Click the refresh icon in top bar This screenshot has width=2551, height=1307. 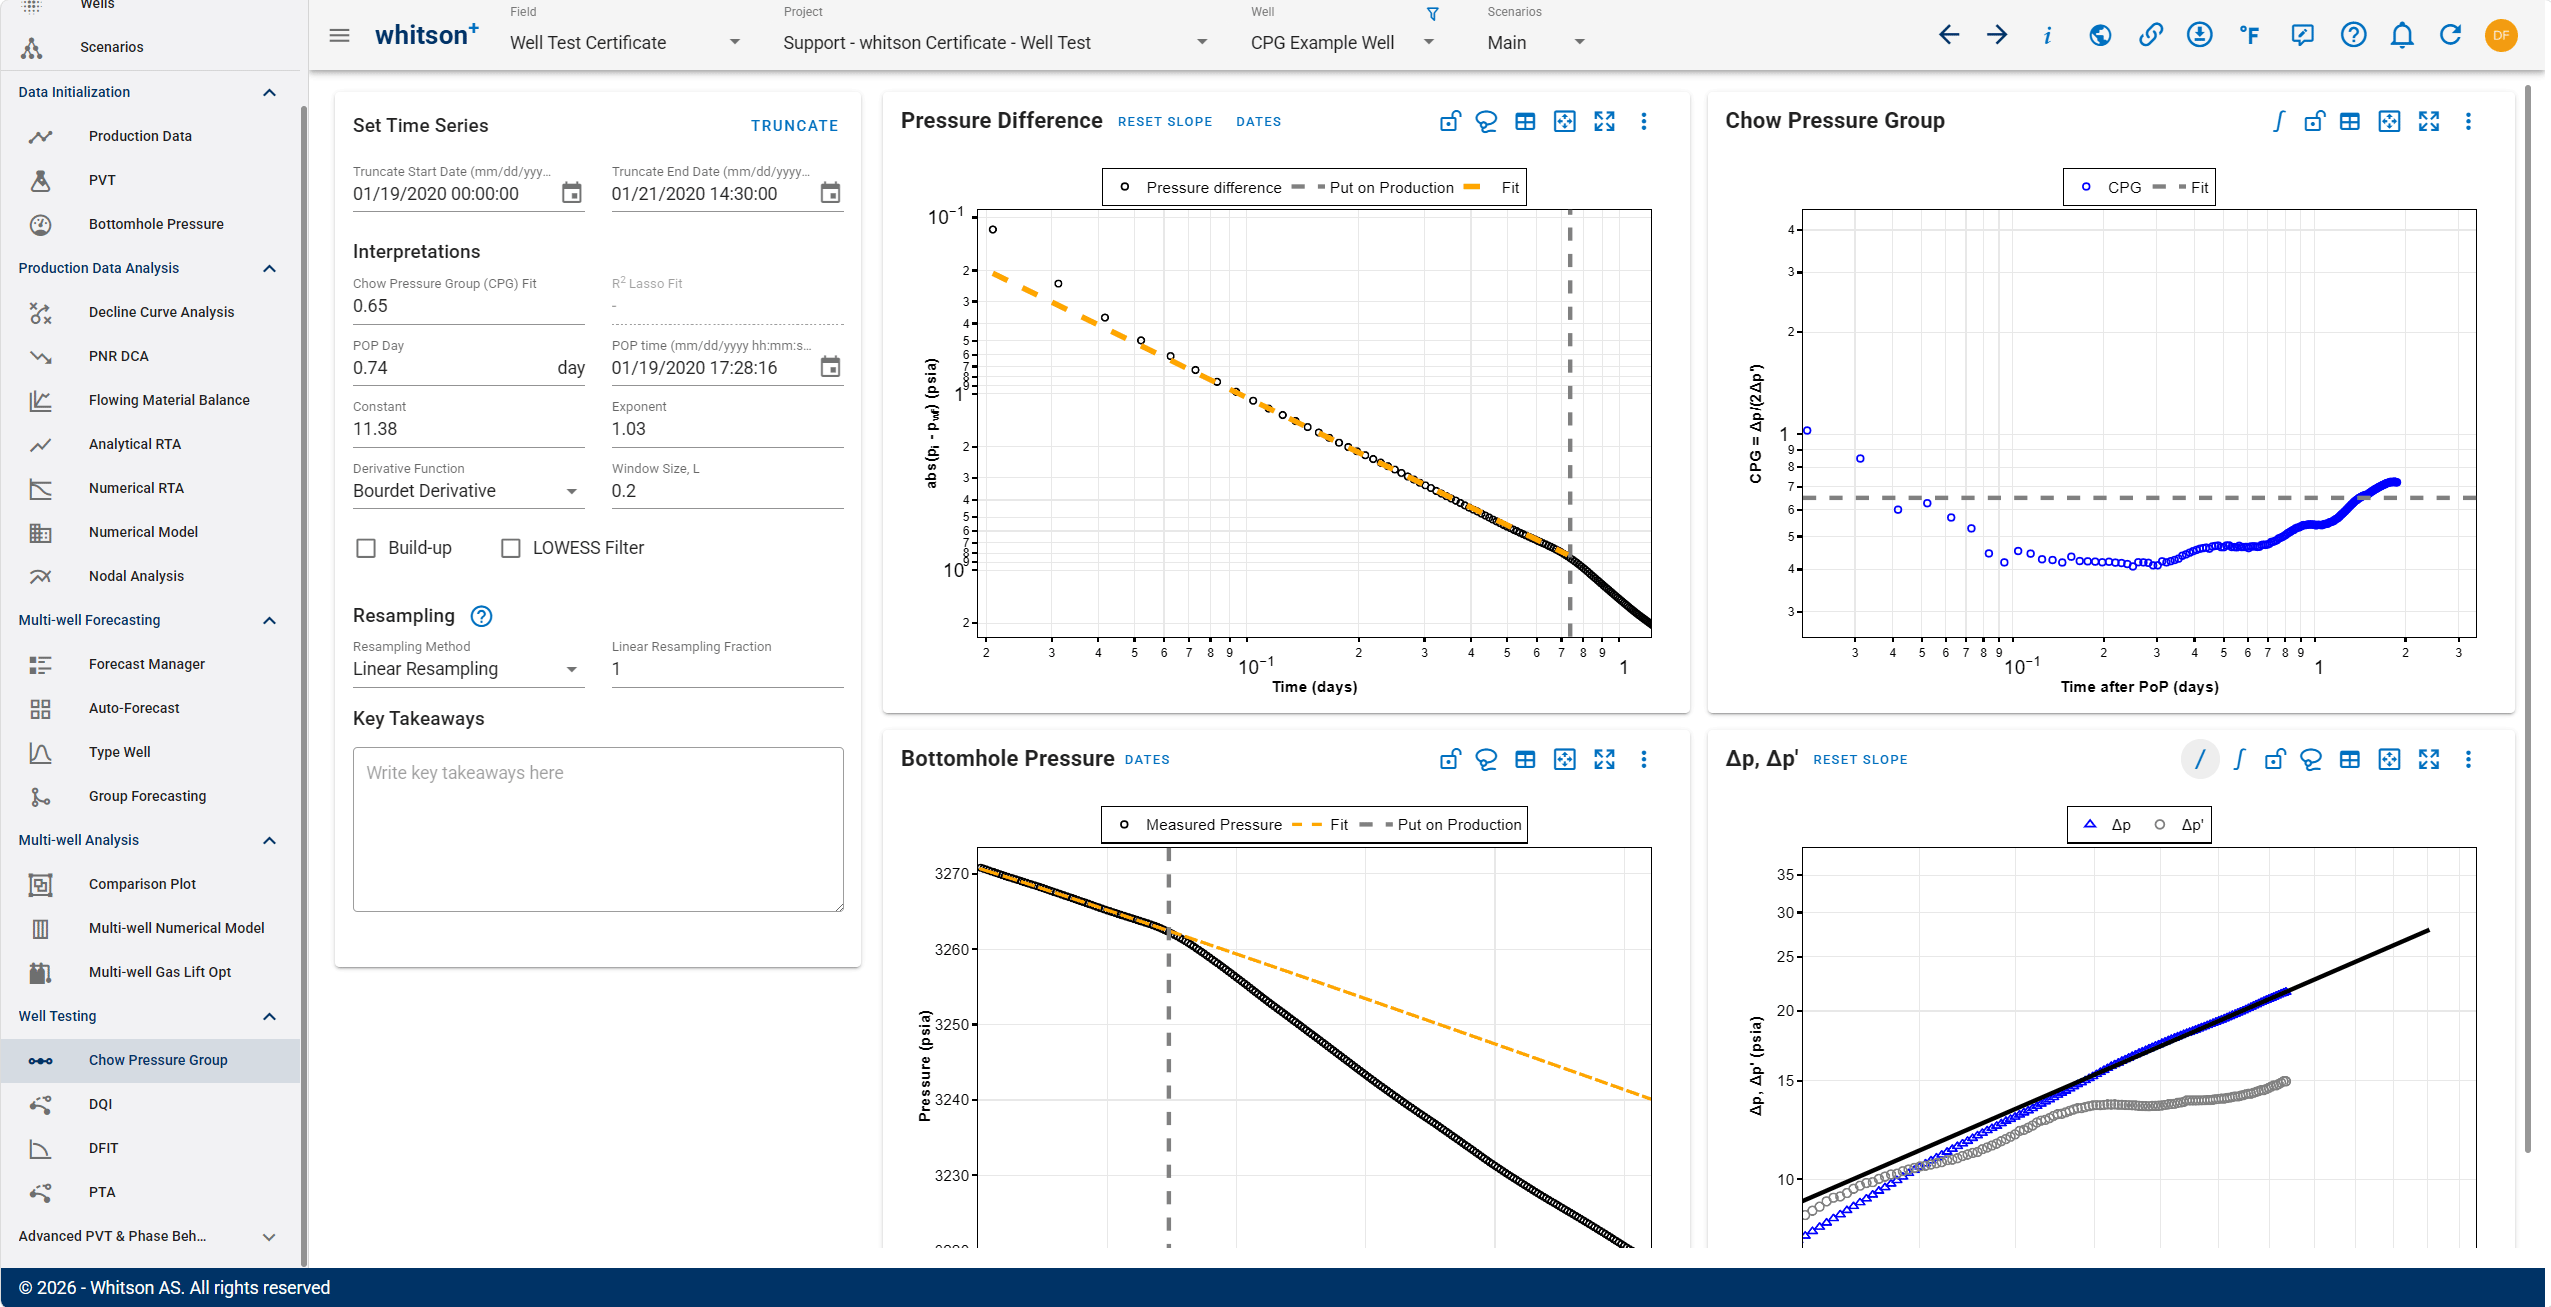(2450, 35)
